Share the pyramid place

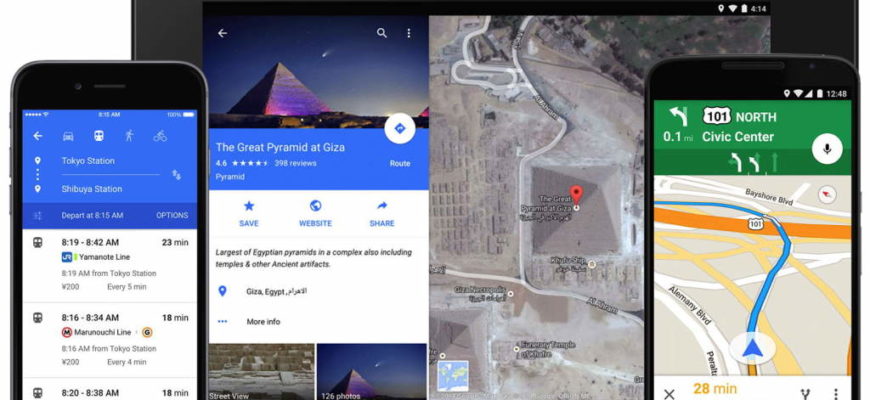[382, 214]
